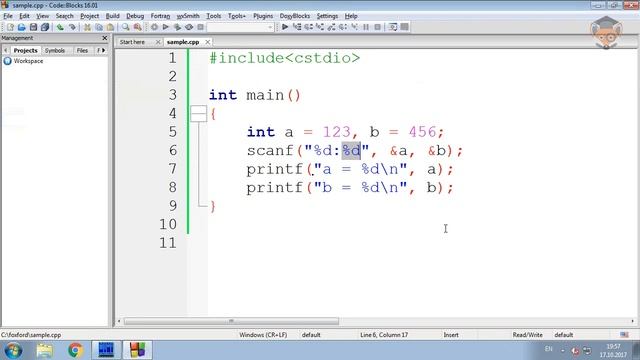640x360 pixels.
Task: Click the Build and run icon
Action: [x=177, y=27]
